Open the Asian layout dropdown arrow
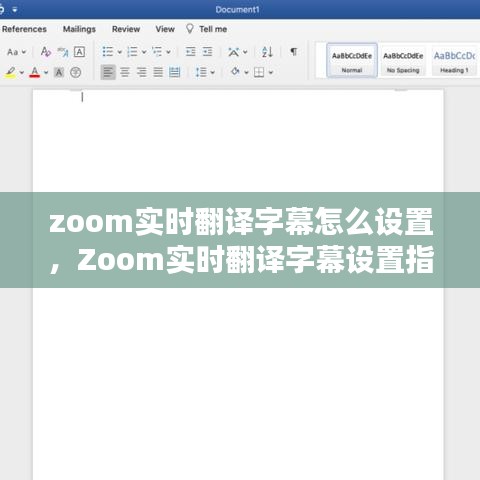Viewport: 480px width, 480px height. click(x=245, y=52)
